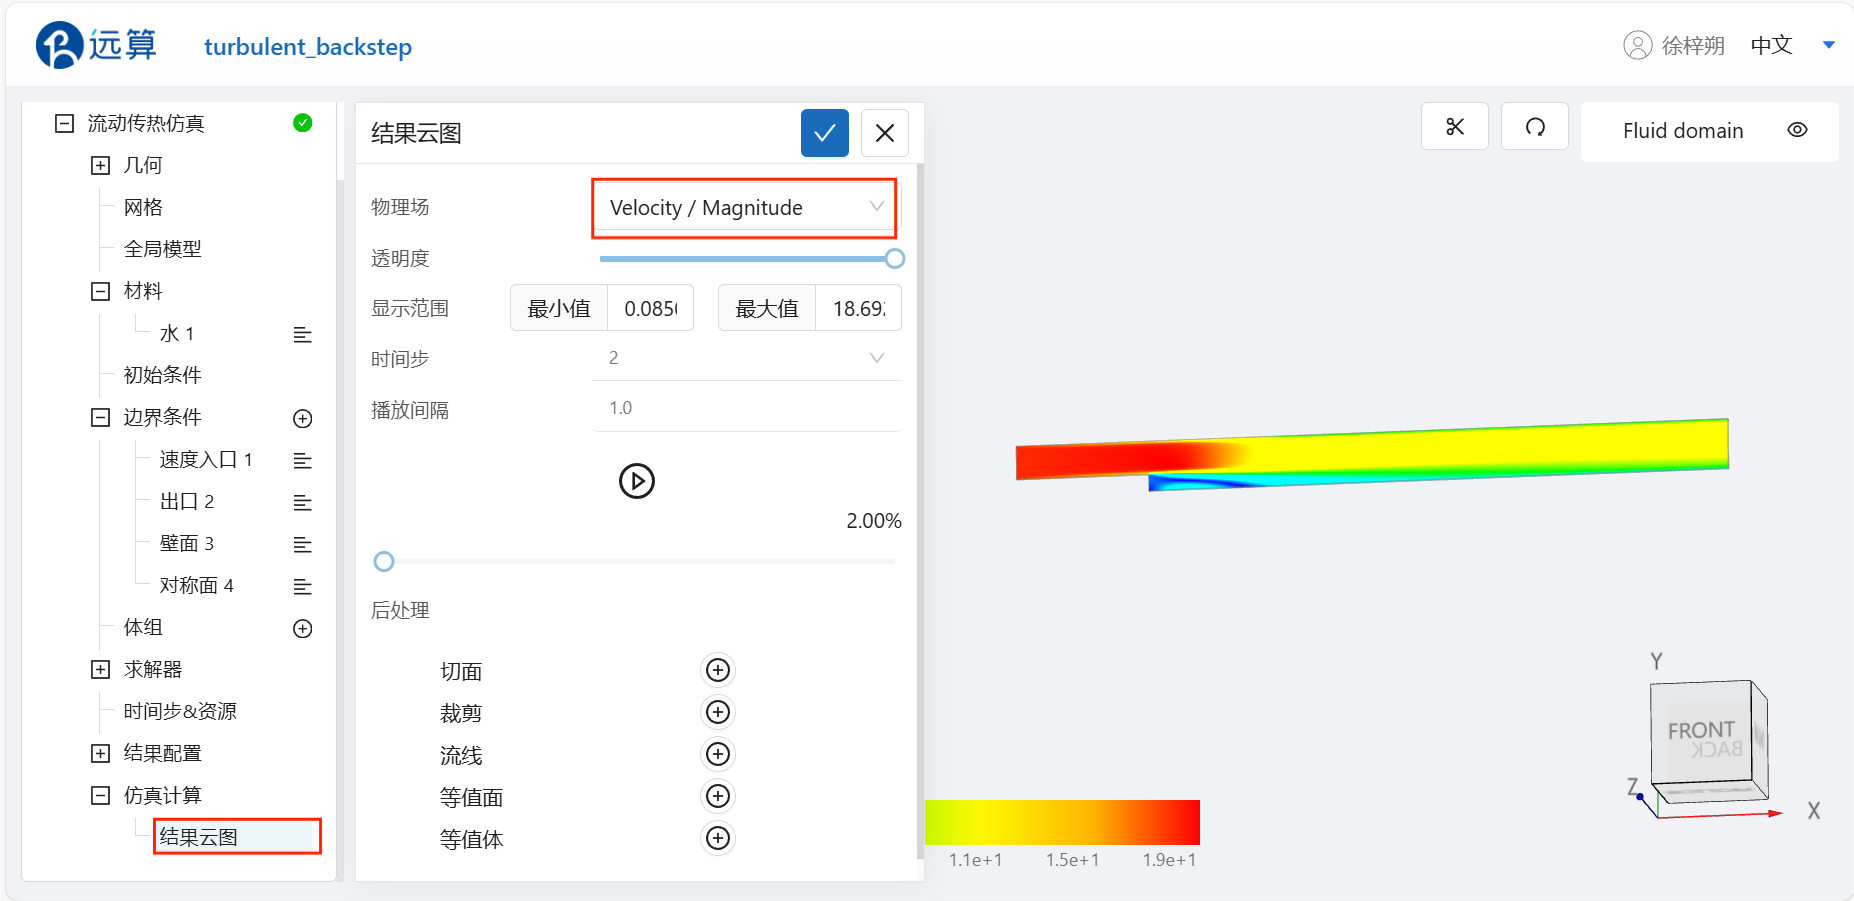Add a new boundary condition
Screen dimensions: 1854x901
click(302, 418)
